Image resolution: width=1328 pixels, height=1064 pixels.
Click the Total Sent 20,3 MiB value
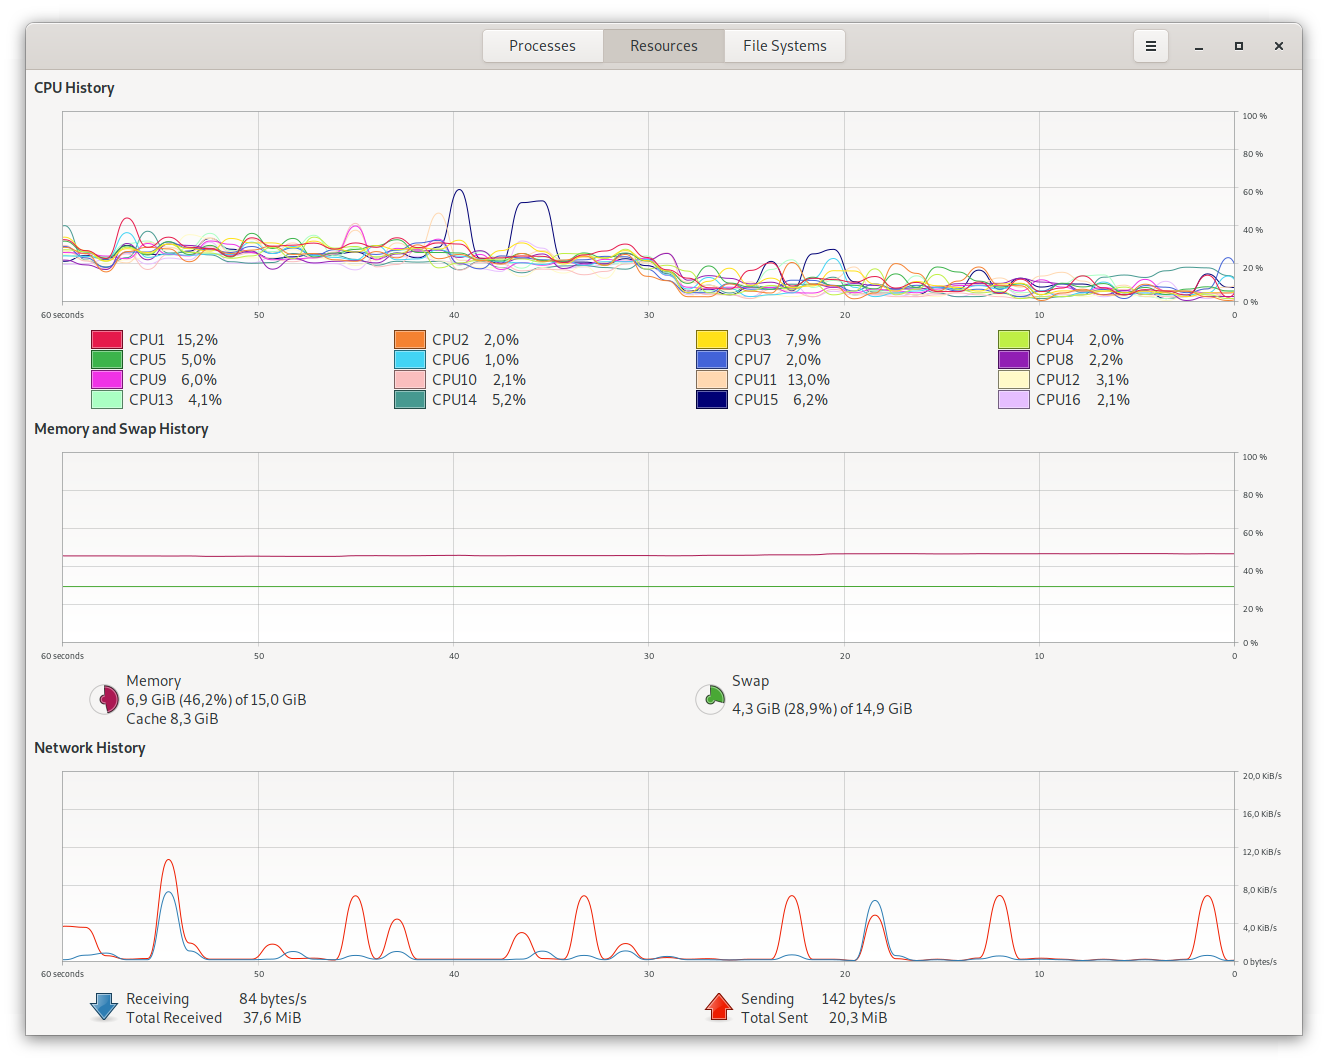858,1018
